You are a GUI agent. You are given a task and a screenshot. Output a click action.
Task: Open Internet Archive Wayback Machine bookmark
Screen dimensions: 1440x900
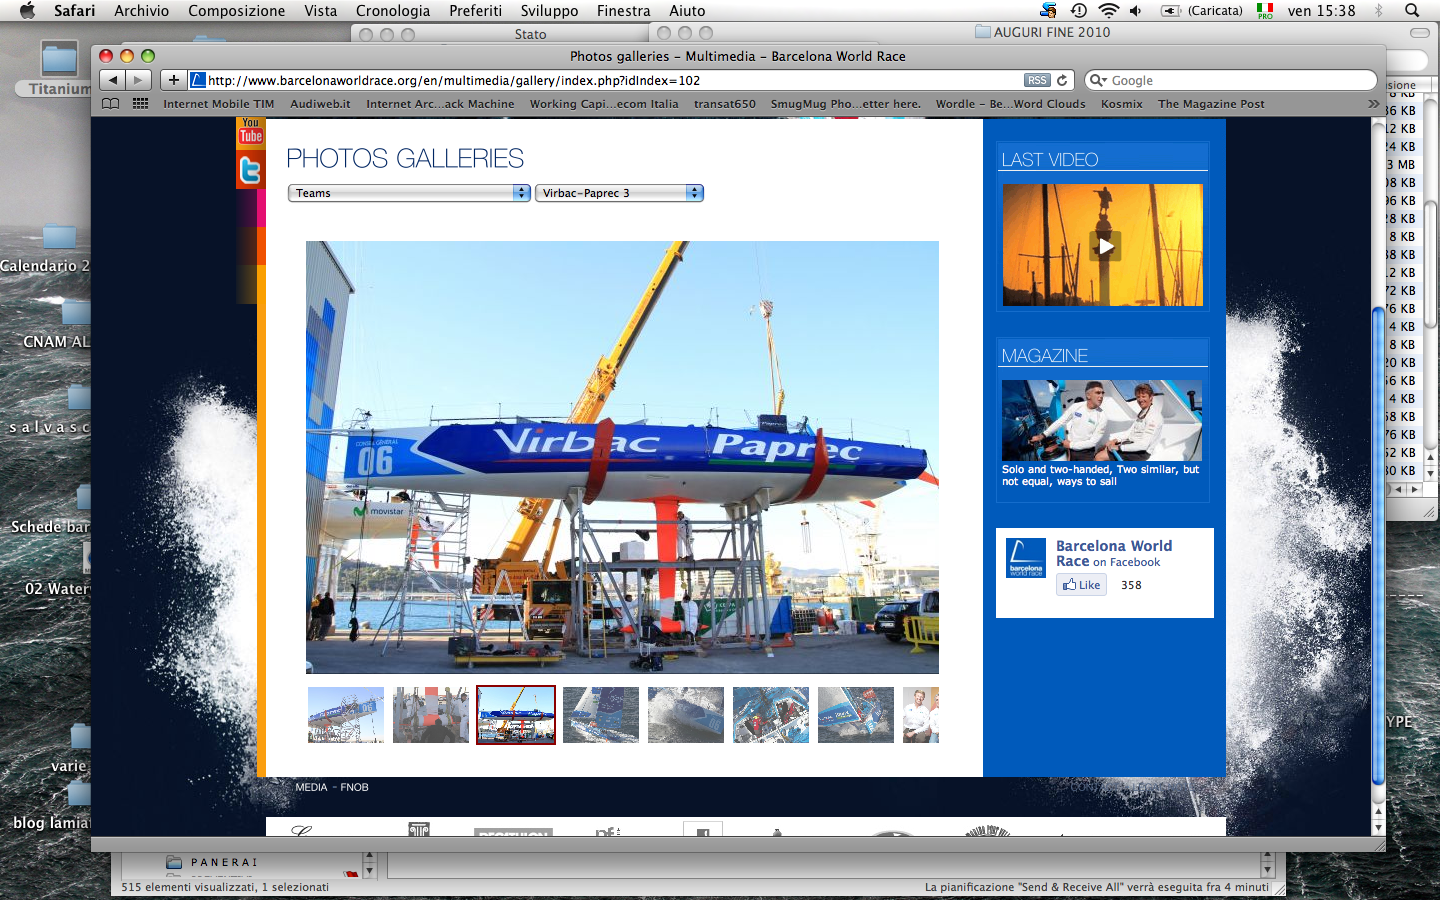tap(440, 103)
